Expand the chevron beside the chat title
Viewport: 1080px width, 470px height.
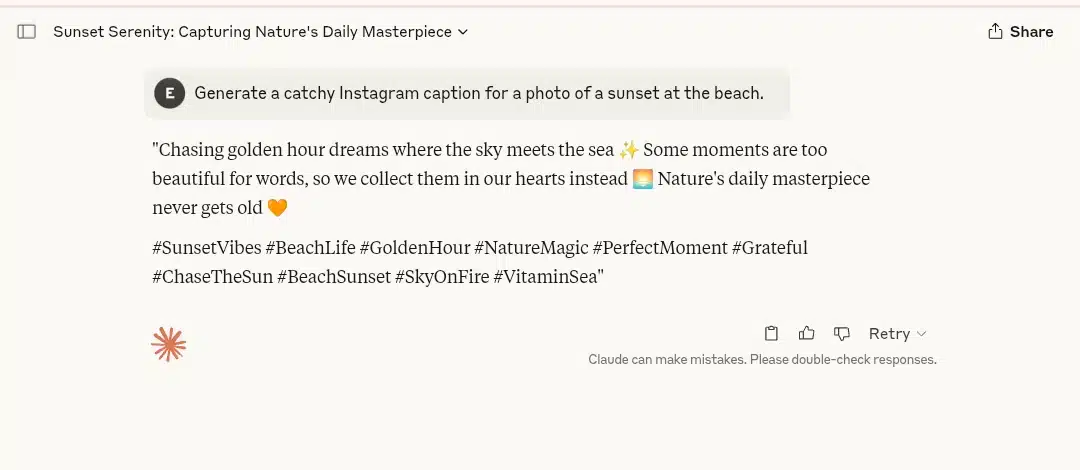click(x=463, y=32)
